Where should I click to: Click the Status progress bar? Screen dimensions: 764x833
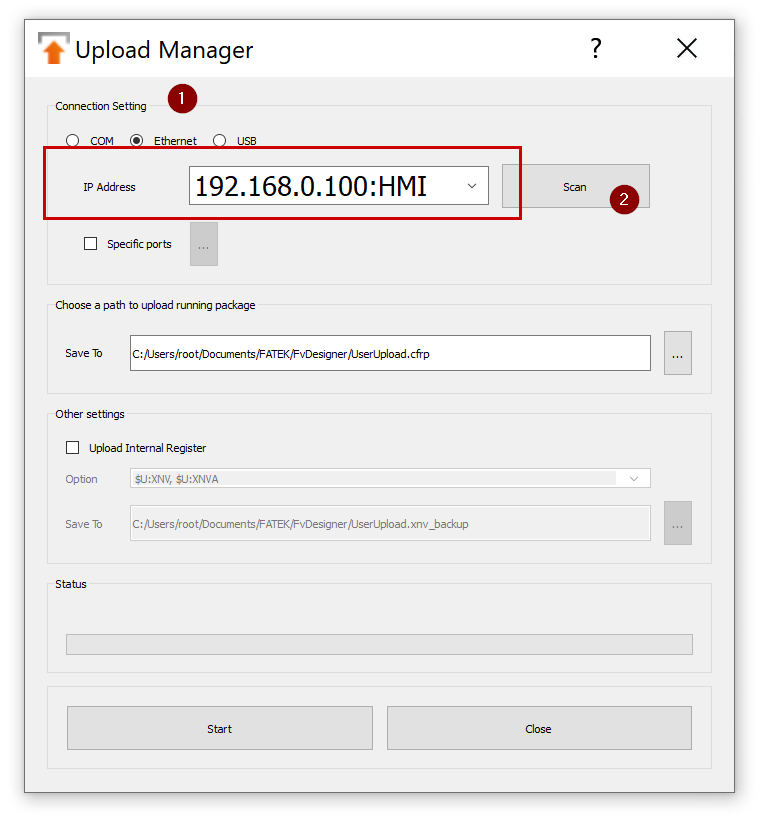pyautogui.click(x=379, y=644)
